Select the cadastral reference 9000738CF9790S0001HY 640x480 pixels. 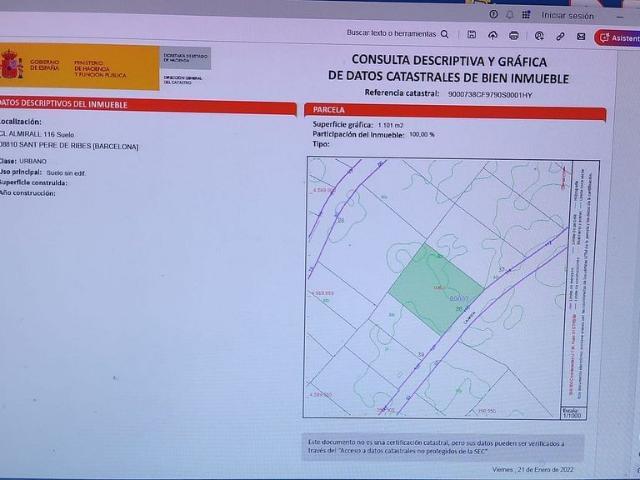coord(490,95)
